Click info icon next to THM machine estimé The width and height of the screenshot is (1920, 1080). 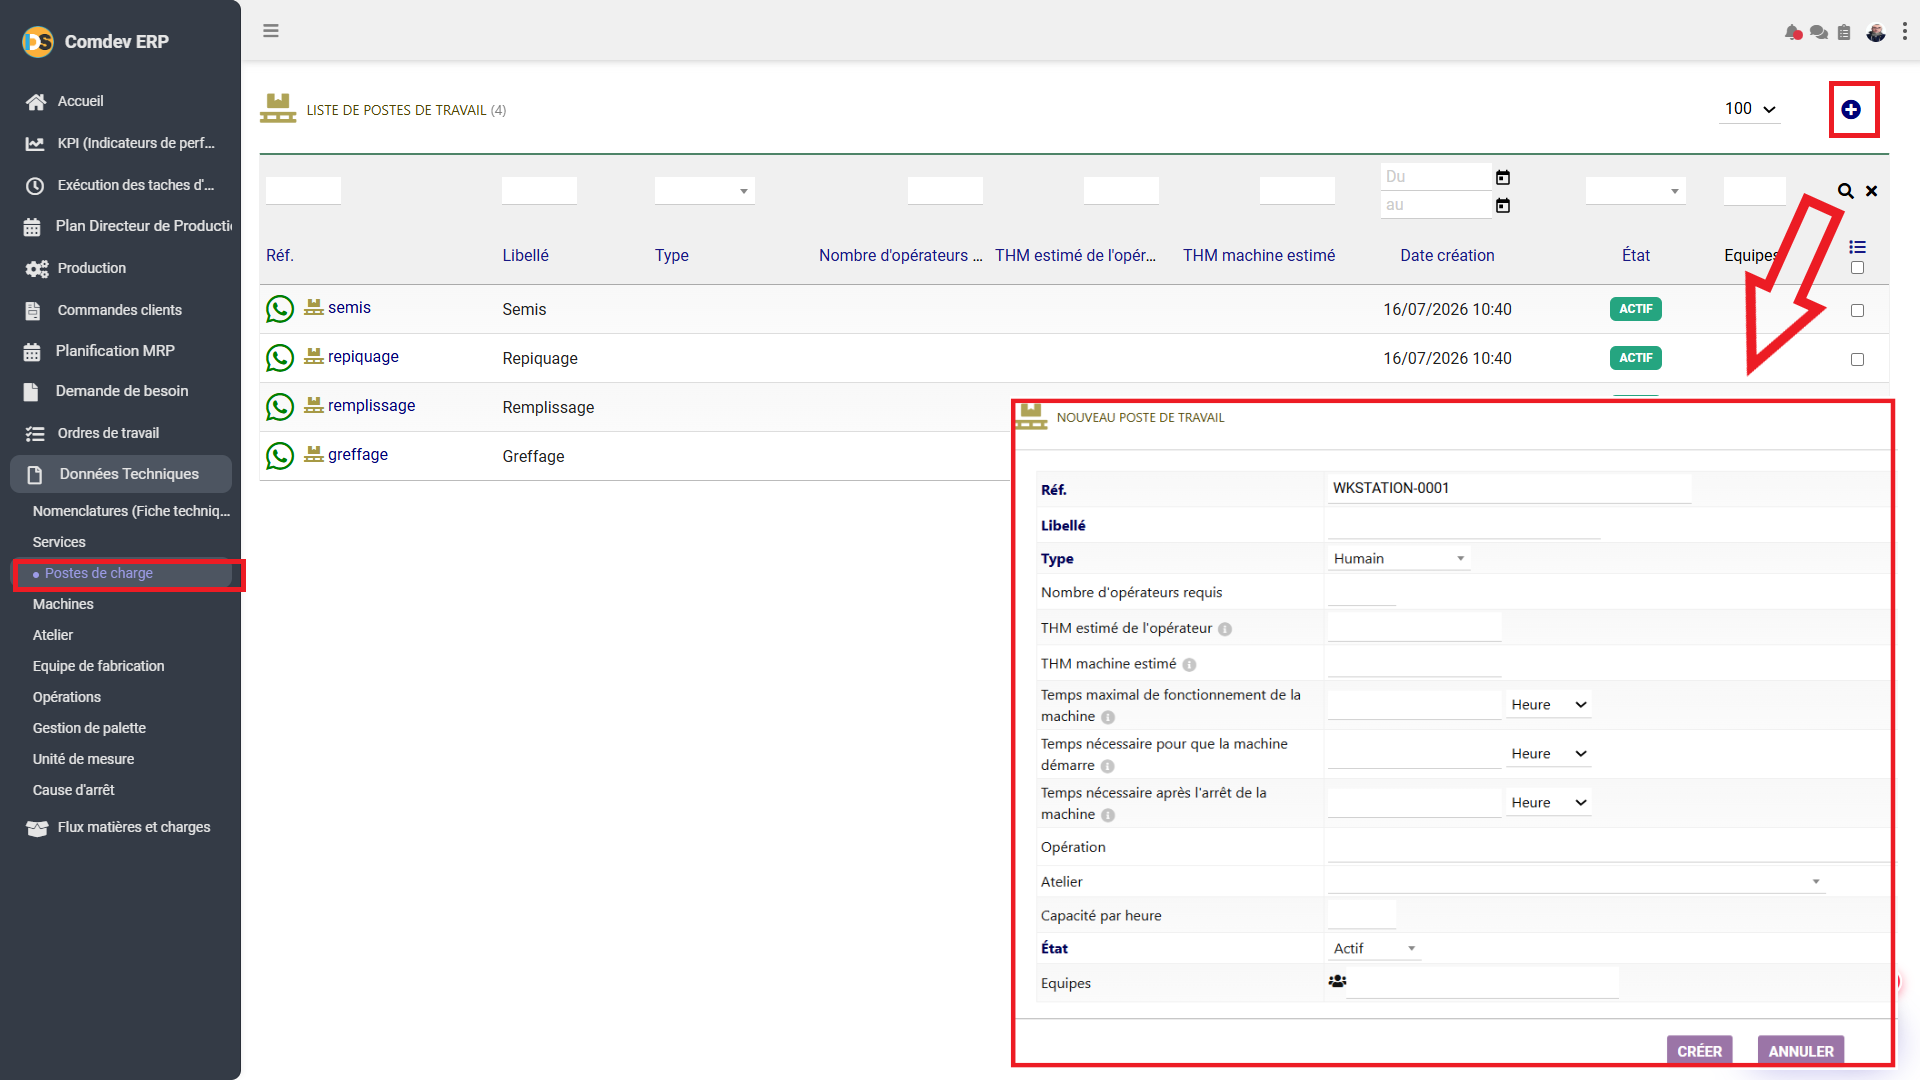point(1189,665)
